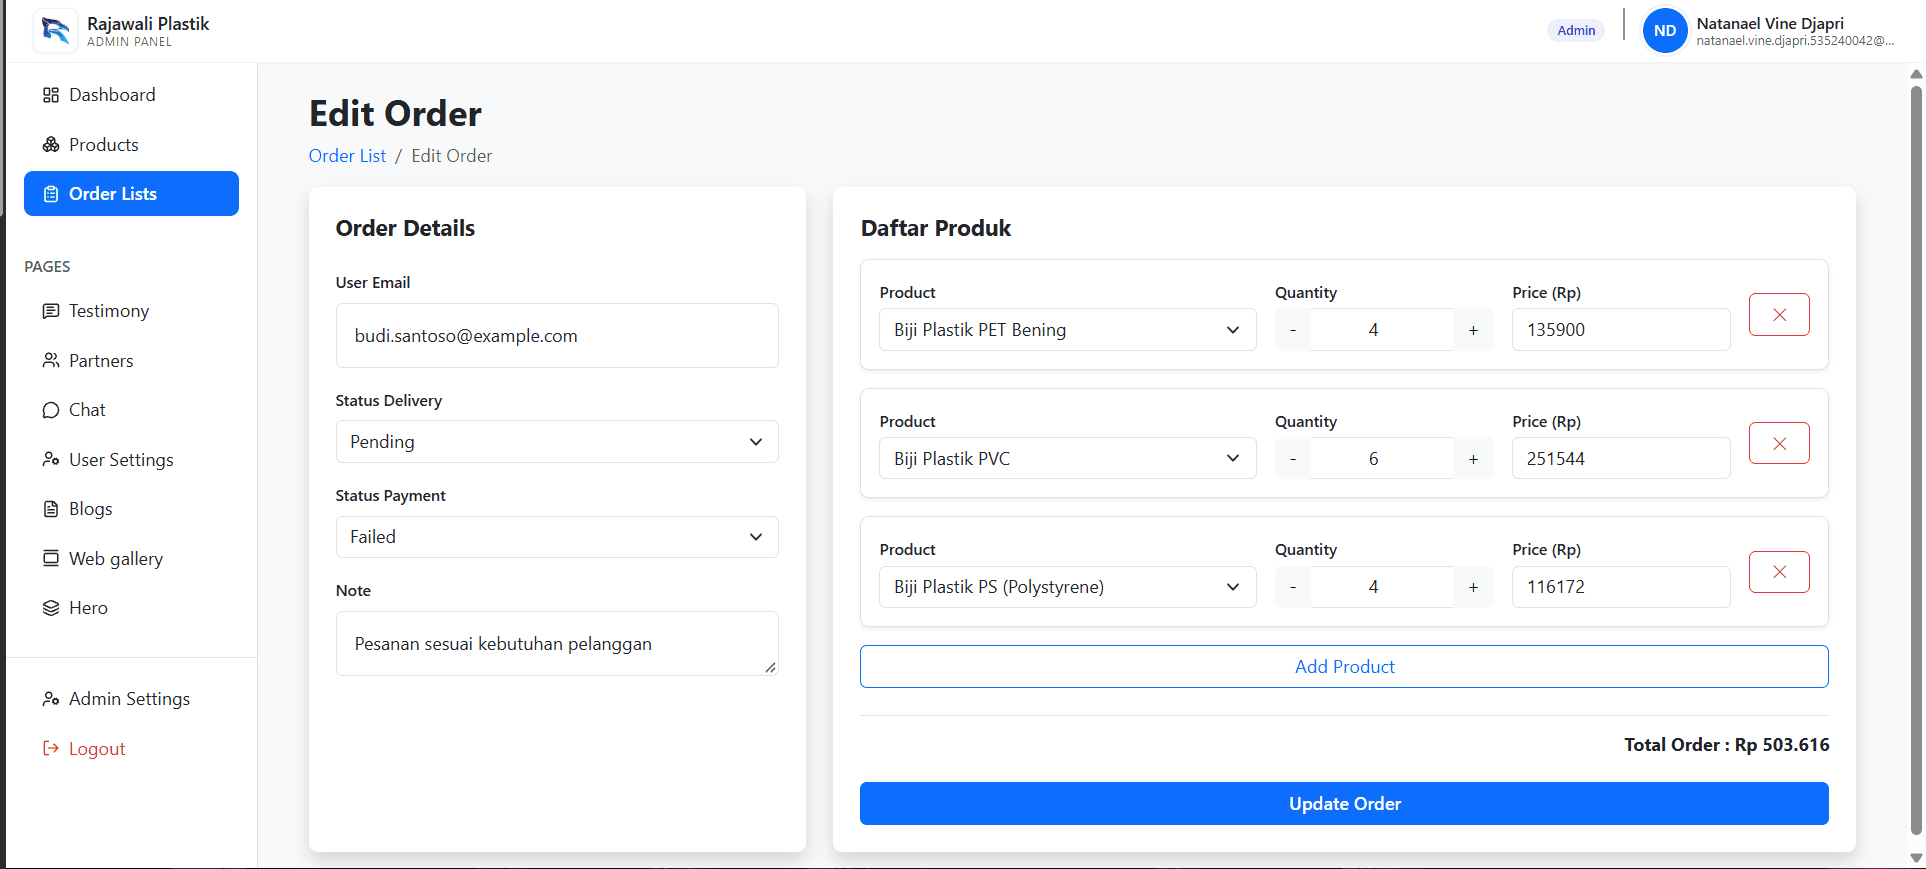Screen dimensions: 1926x869
Task: Click the Blogs document icon
Action: tap(51, 509)
